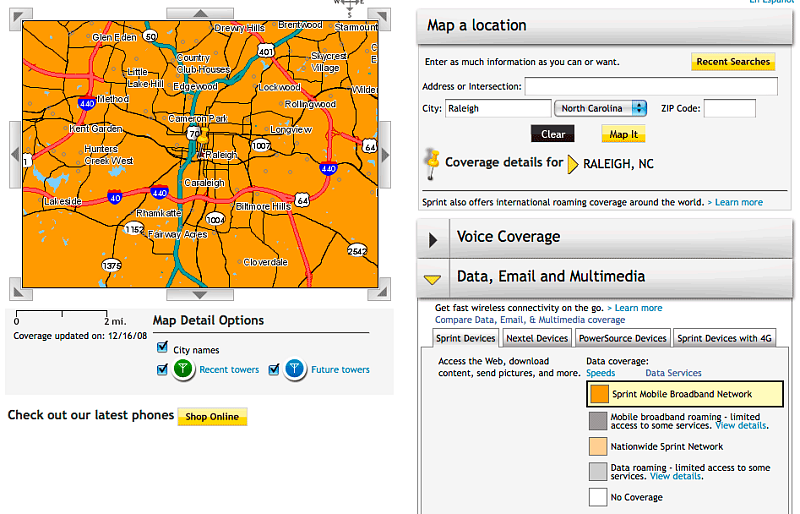The width and height of the screenshot is (800, 514).
Task: Click the Map It button
Action: (x=623, y=134)
